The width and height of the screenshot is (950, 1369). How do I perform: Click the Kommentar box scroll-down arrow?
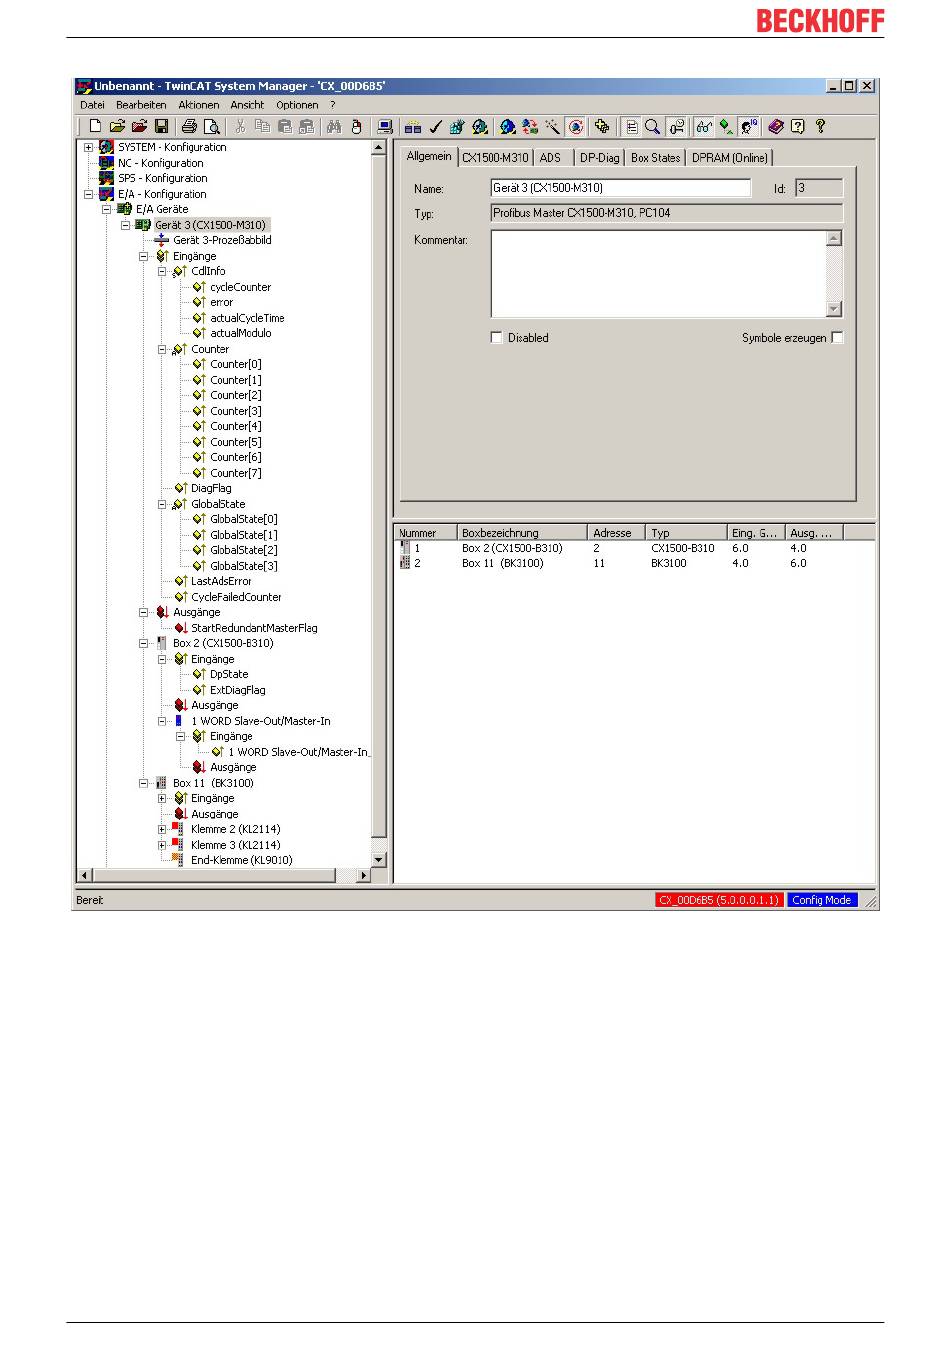point(834,309)
